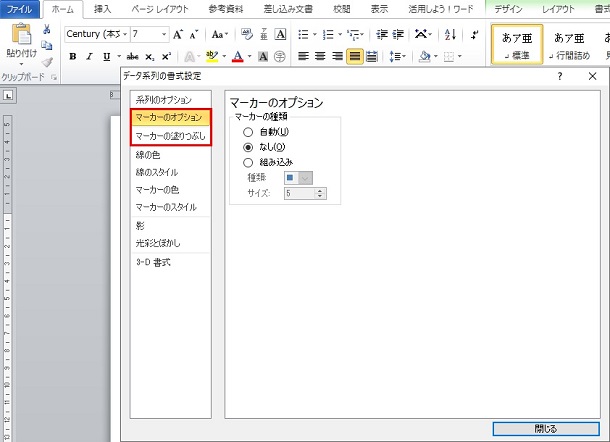Open the Change Case Aa dropdown
Viewport: 610px width, 442px height.
pyautogui.click(x=220, y=35)
